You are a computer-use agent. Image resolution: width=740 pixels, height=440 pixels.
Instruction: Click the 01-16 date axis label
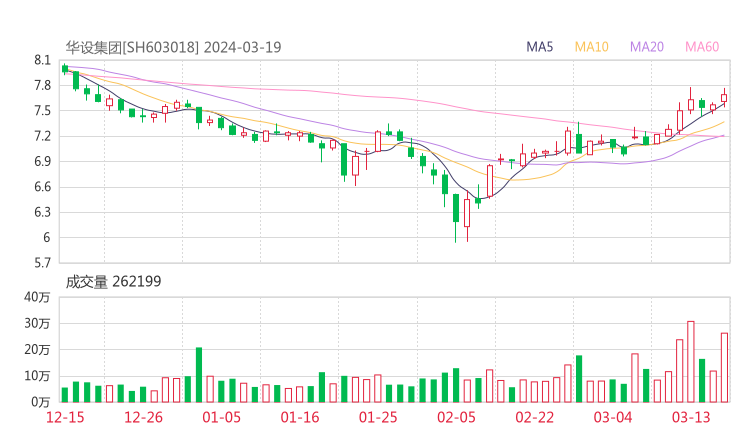[300, 417]
